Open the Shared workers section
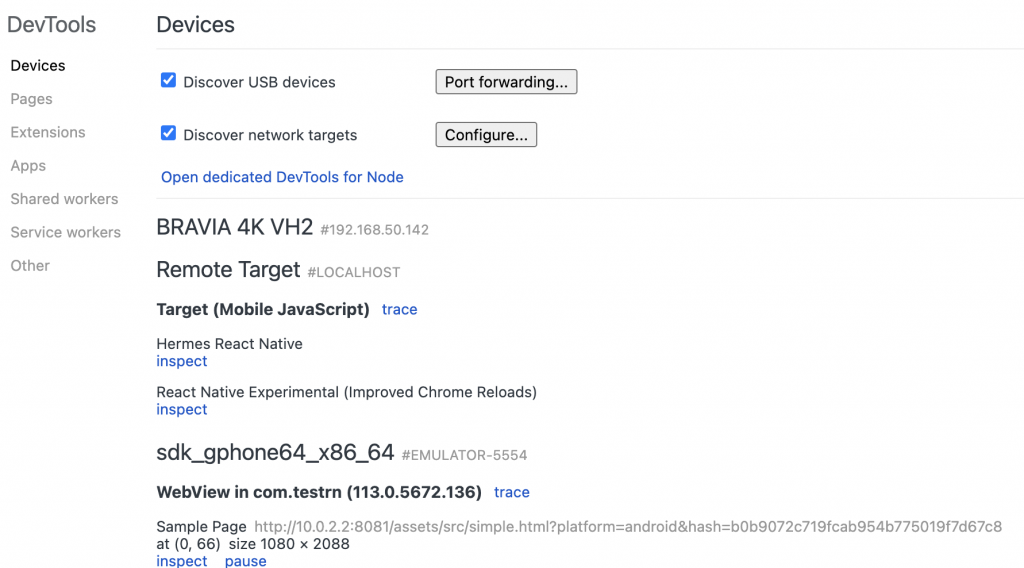The height and width of the screenshot is (568, 1024). (64, 198)
